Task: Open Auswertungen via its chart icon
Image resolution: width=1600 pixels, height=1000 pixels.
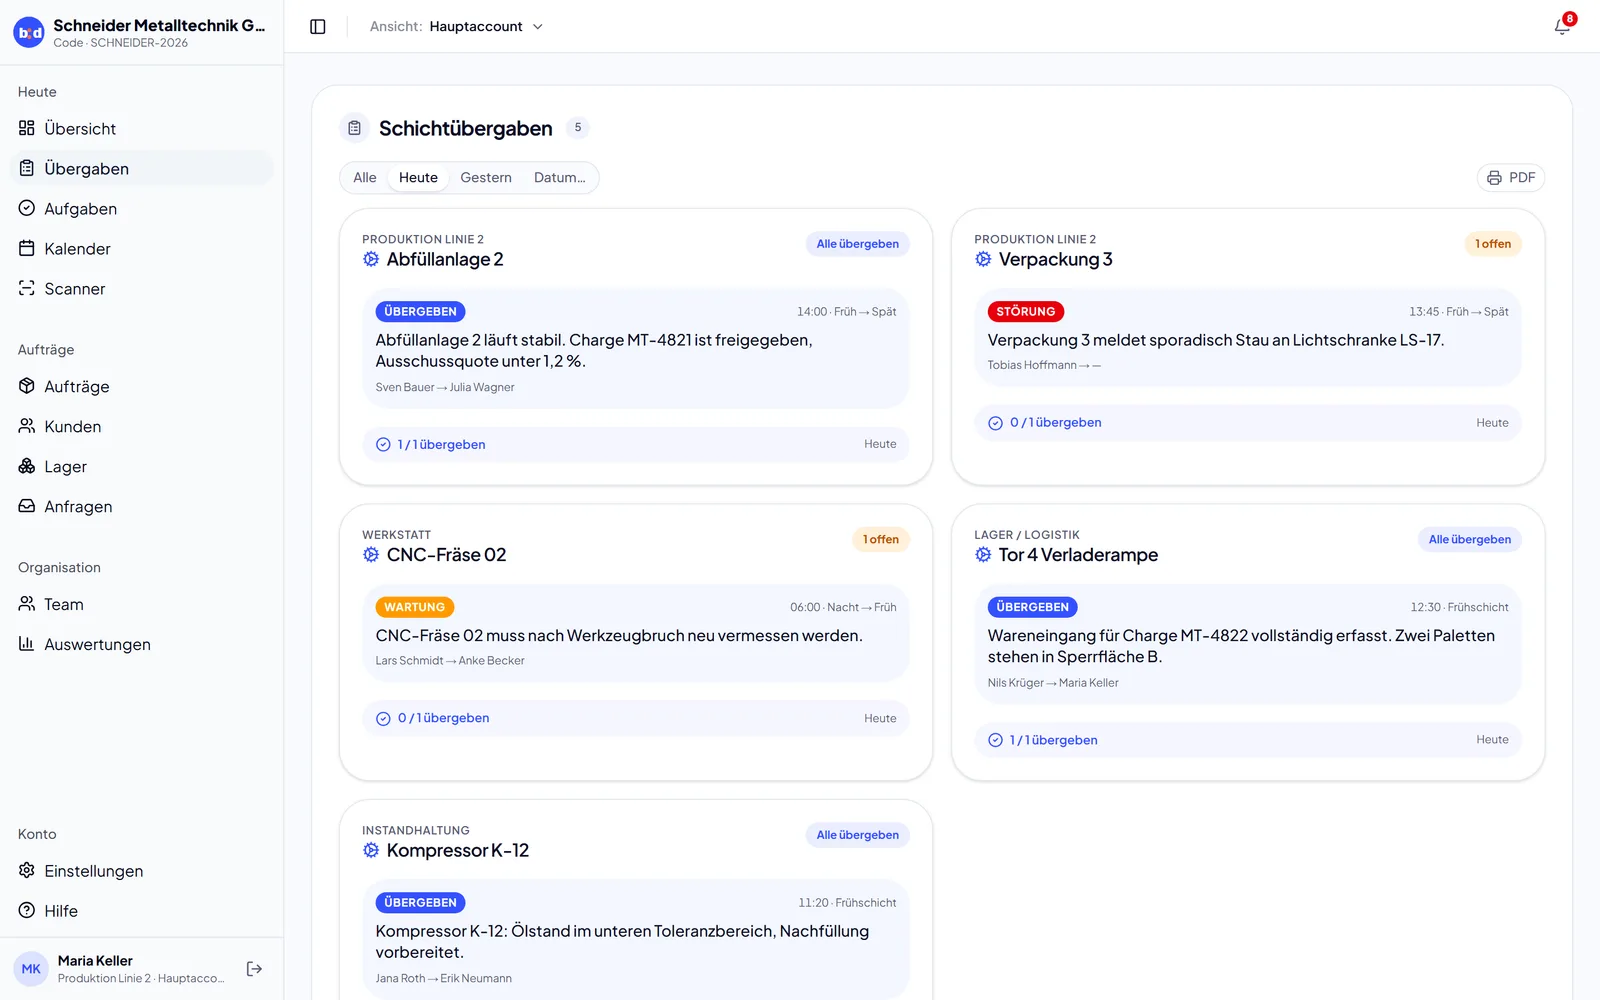Action: point(27,644)
